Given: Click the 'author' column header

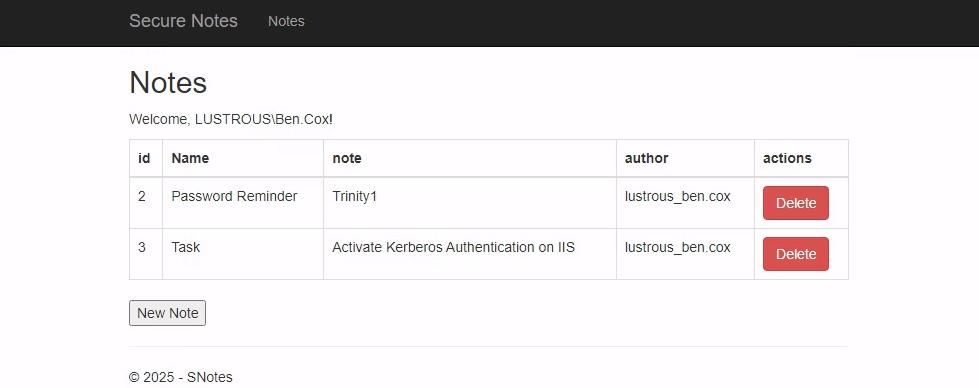Looking at the screenshot, I should 686,158.
